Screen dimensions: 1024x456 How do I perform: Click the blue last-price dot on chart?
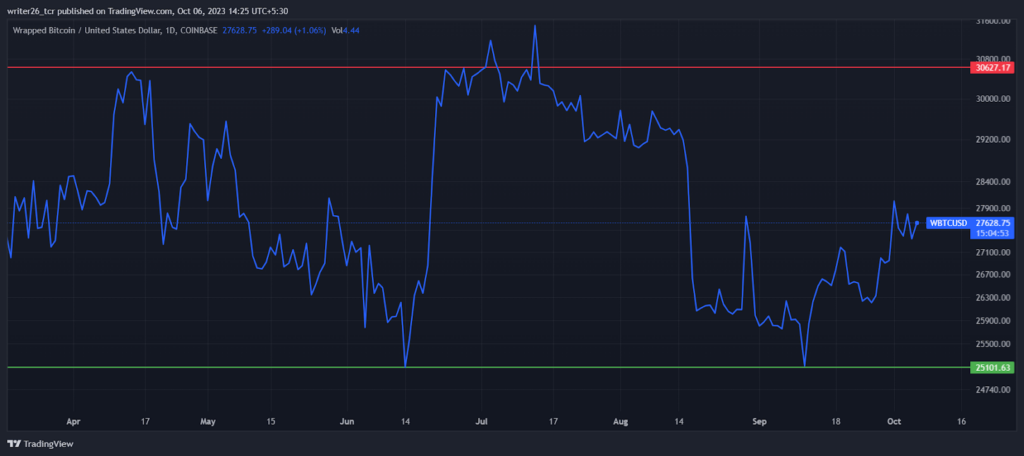[917, 223]
